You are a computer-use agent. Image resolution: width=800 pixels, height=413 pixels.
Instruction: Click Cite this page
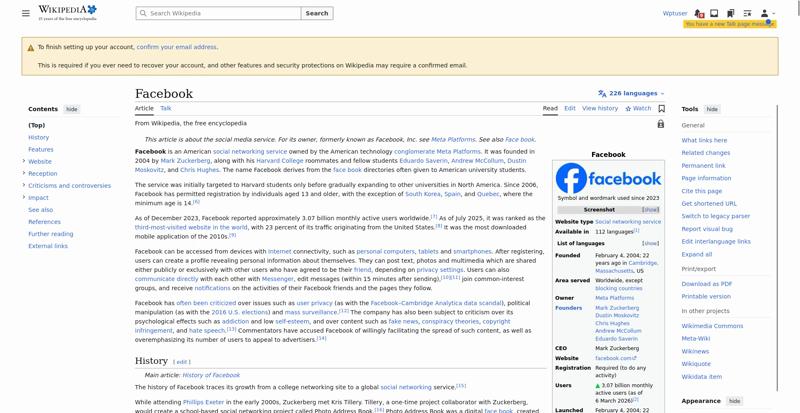tap(702, 191)
